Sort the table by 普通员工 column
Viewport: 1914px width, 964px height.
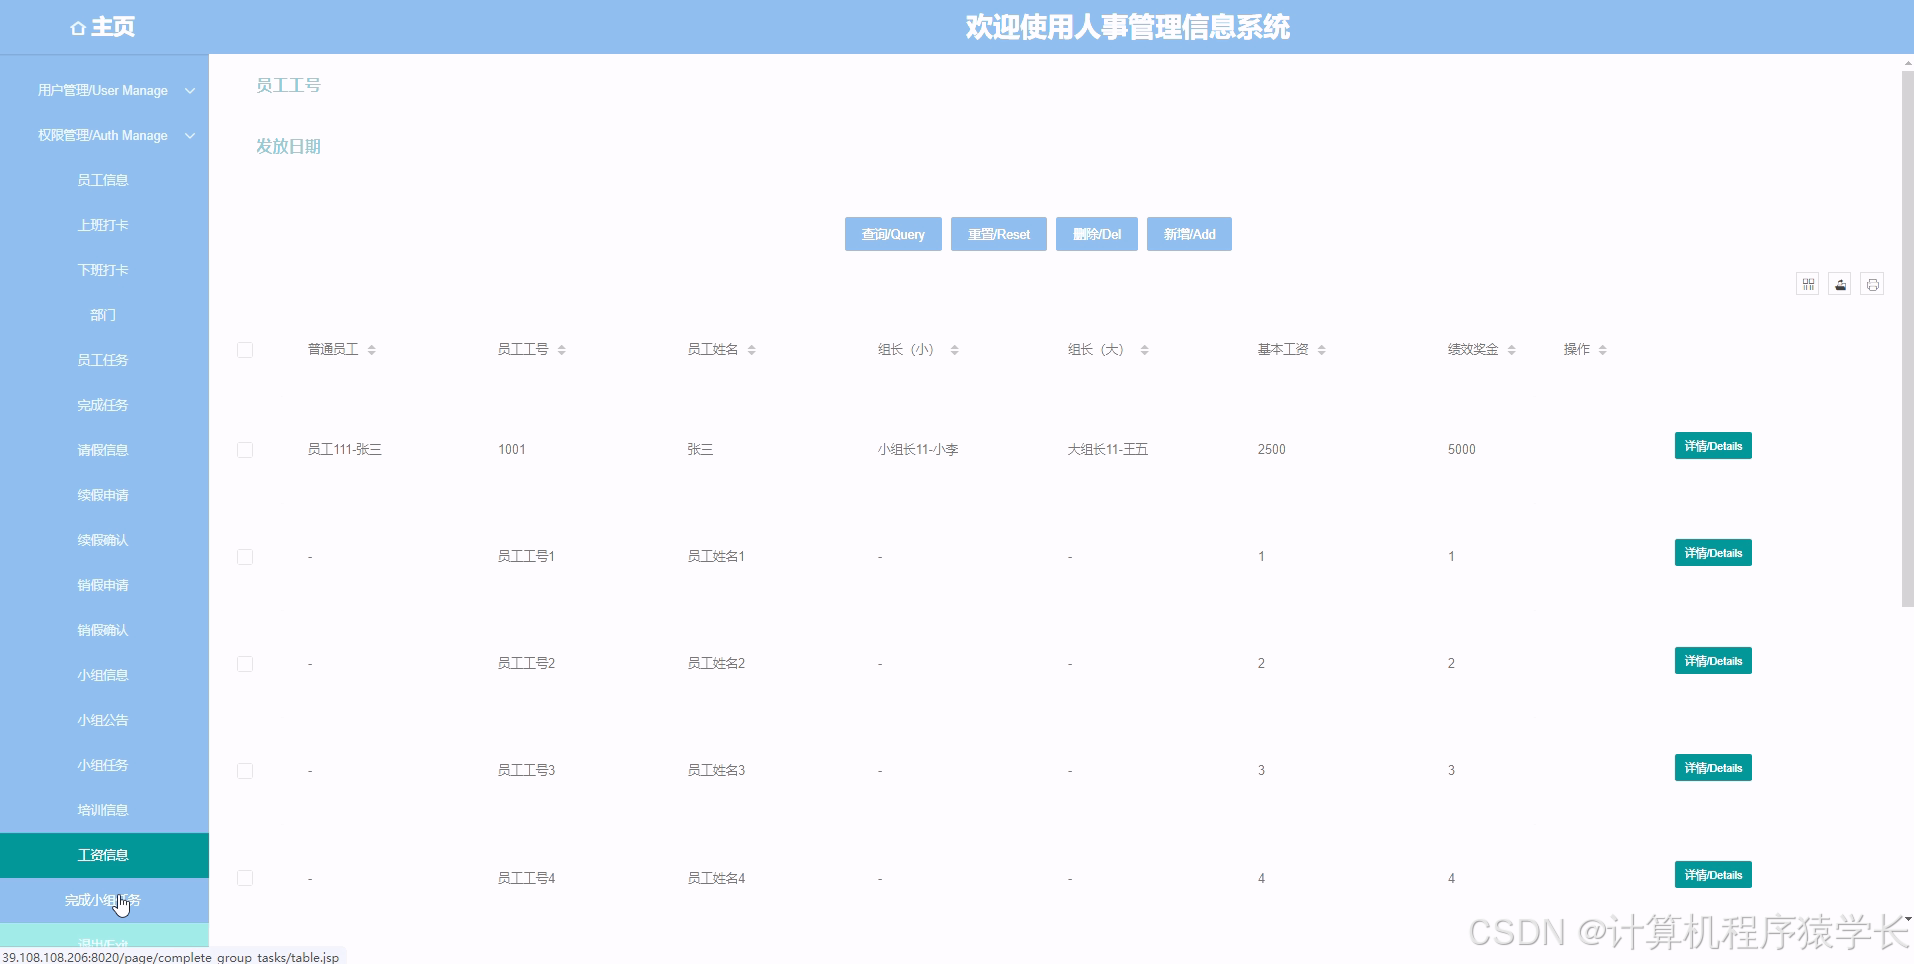tap(371, 349)
